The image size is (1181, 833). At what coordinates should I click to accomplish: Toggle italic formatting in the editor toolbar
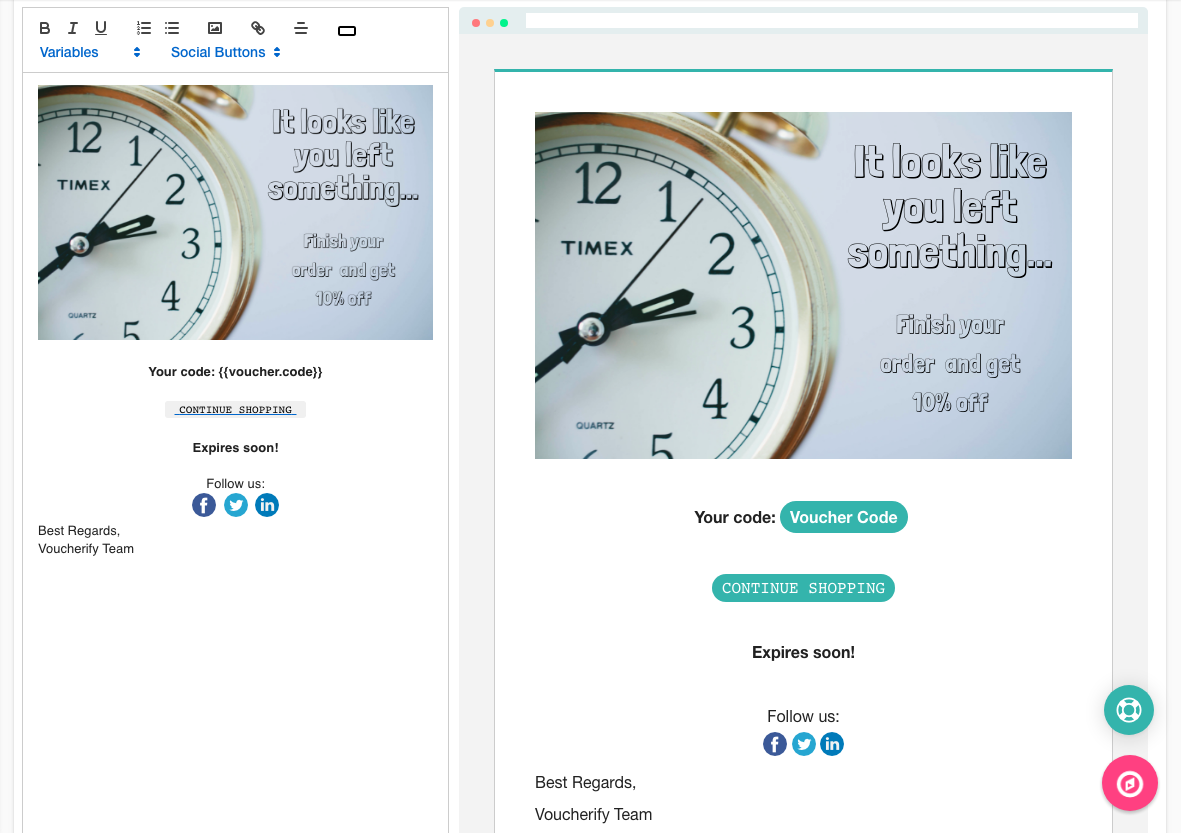click(x=72, y=28)
